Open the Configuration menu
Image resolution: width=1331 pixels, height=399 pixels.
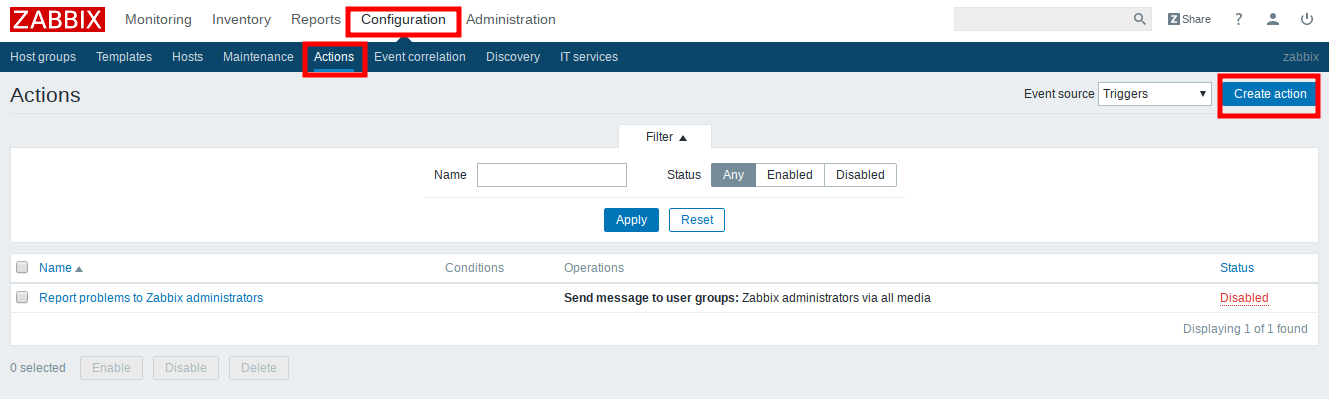404,19
